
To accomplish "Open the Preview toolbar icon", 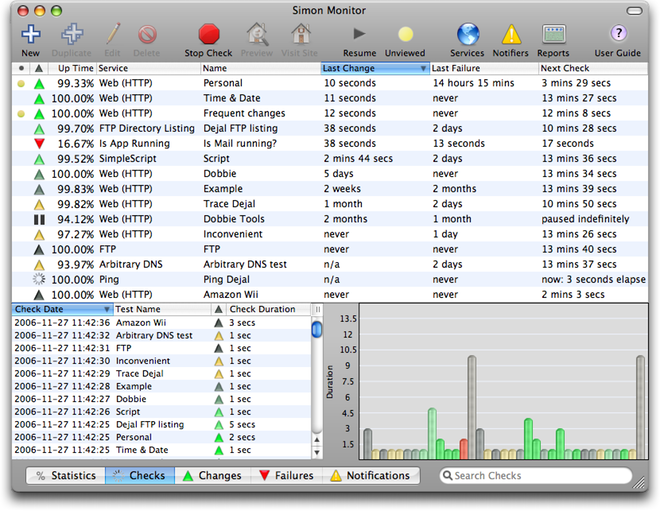I will pos(257,34).
